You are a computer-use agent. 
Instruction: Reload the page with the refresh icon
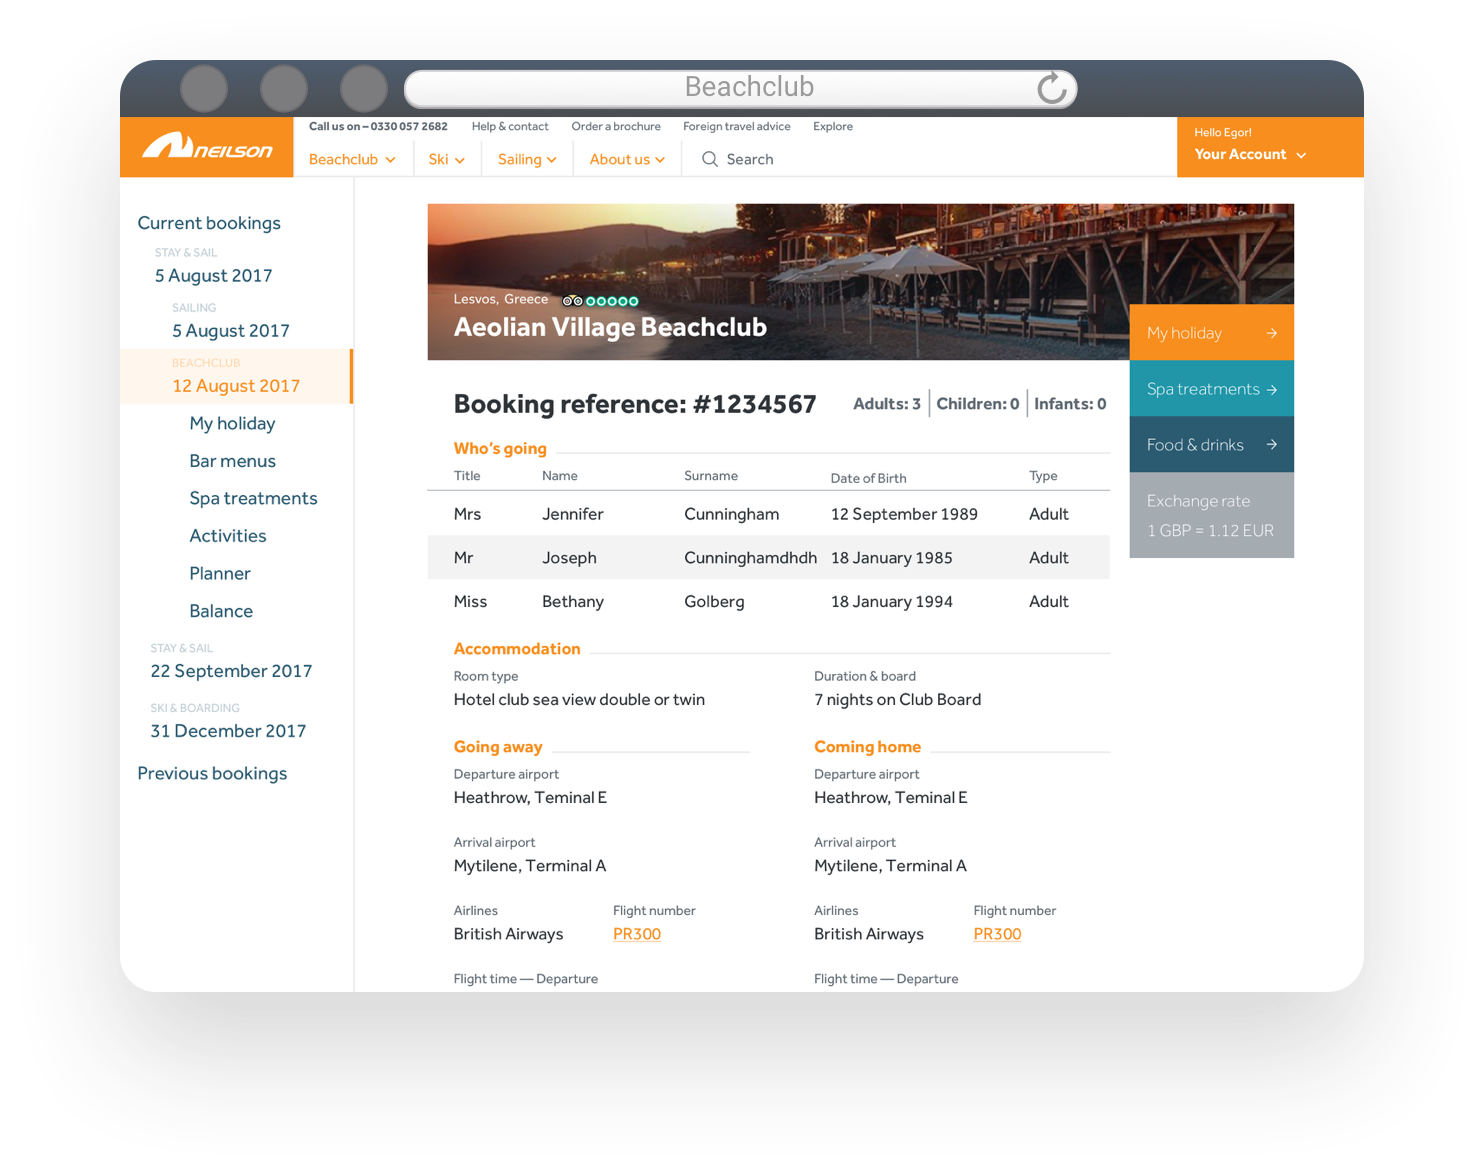(x=1051, y=88)
